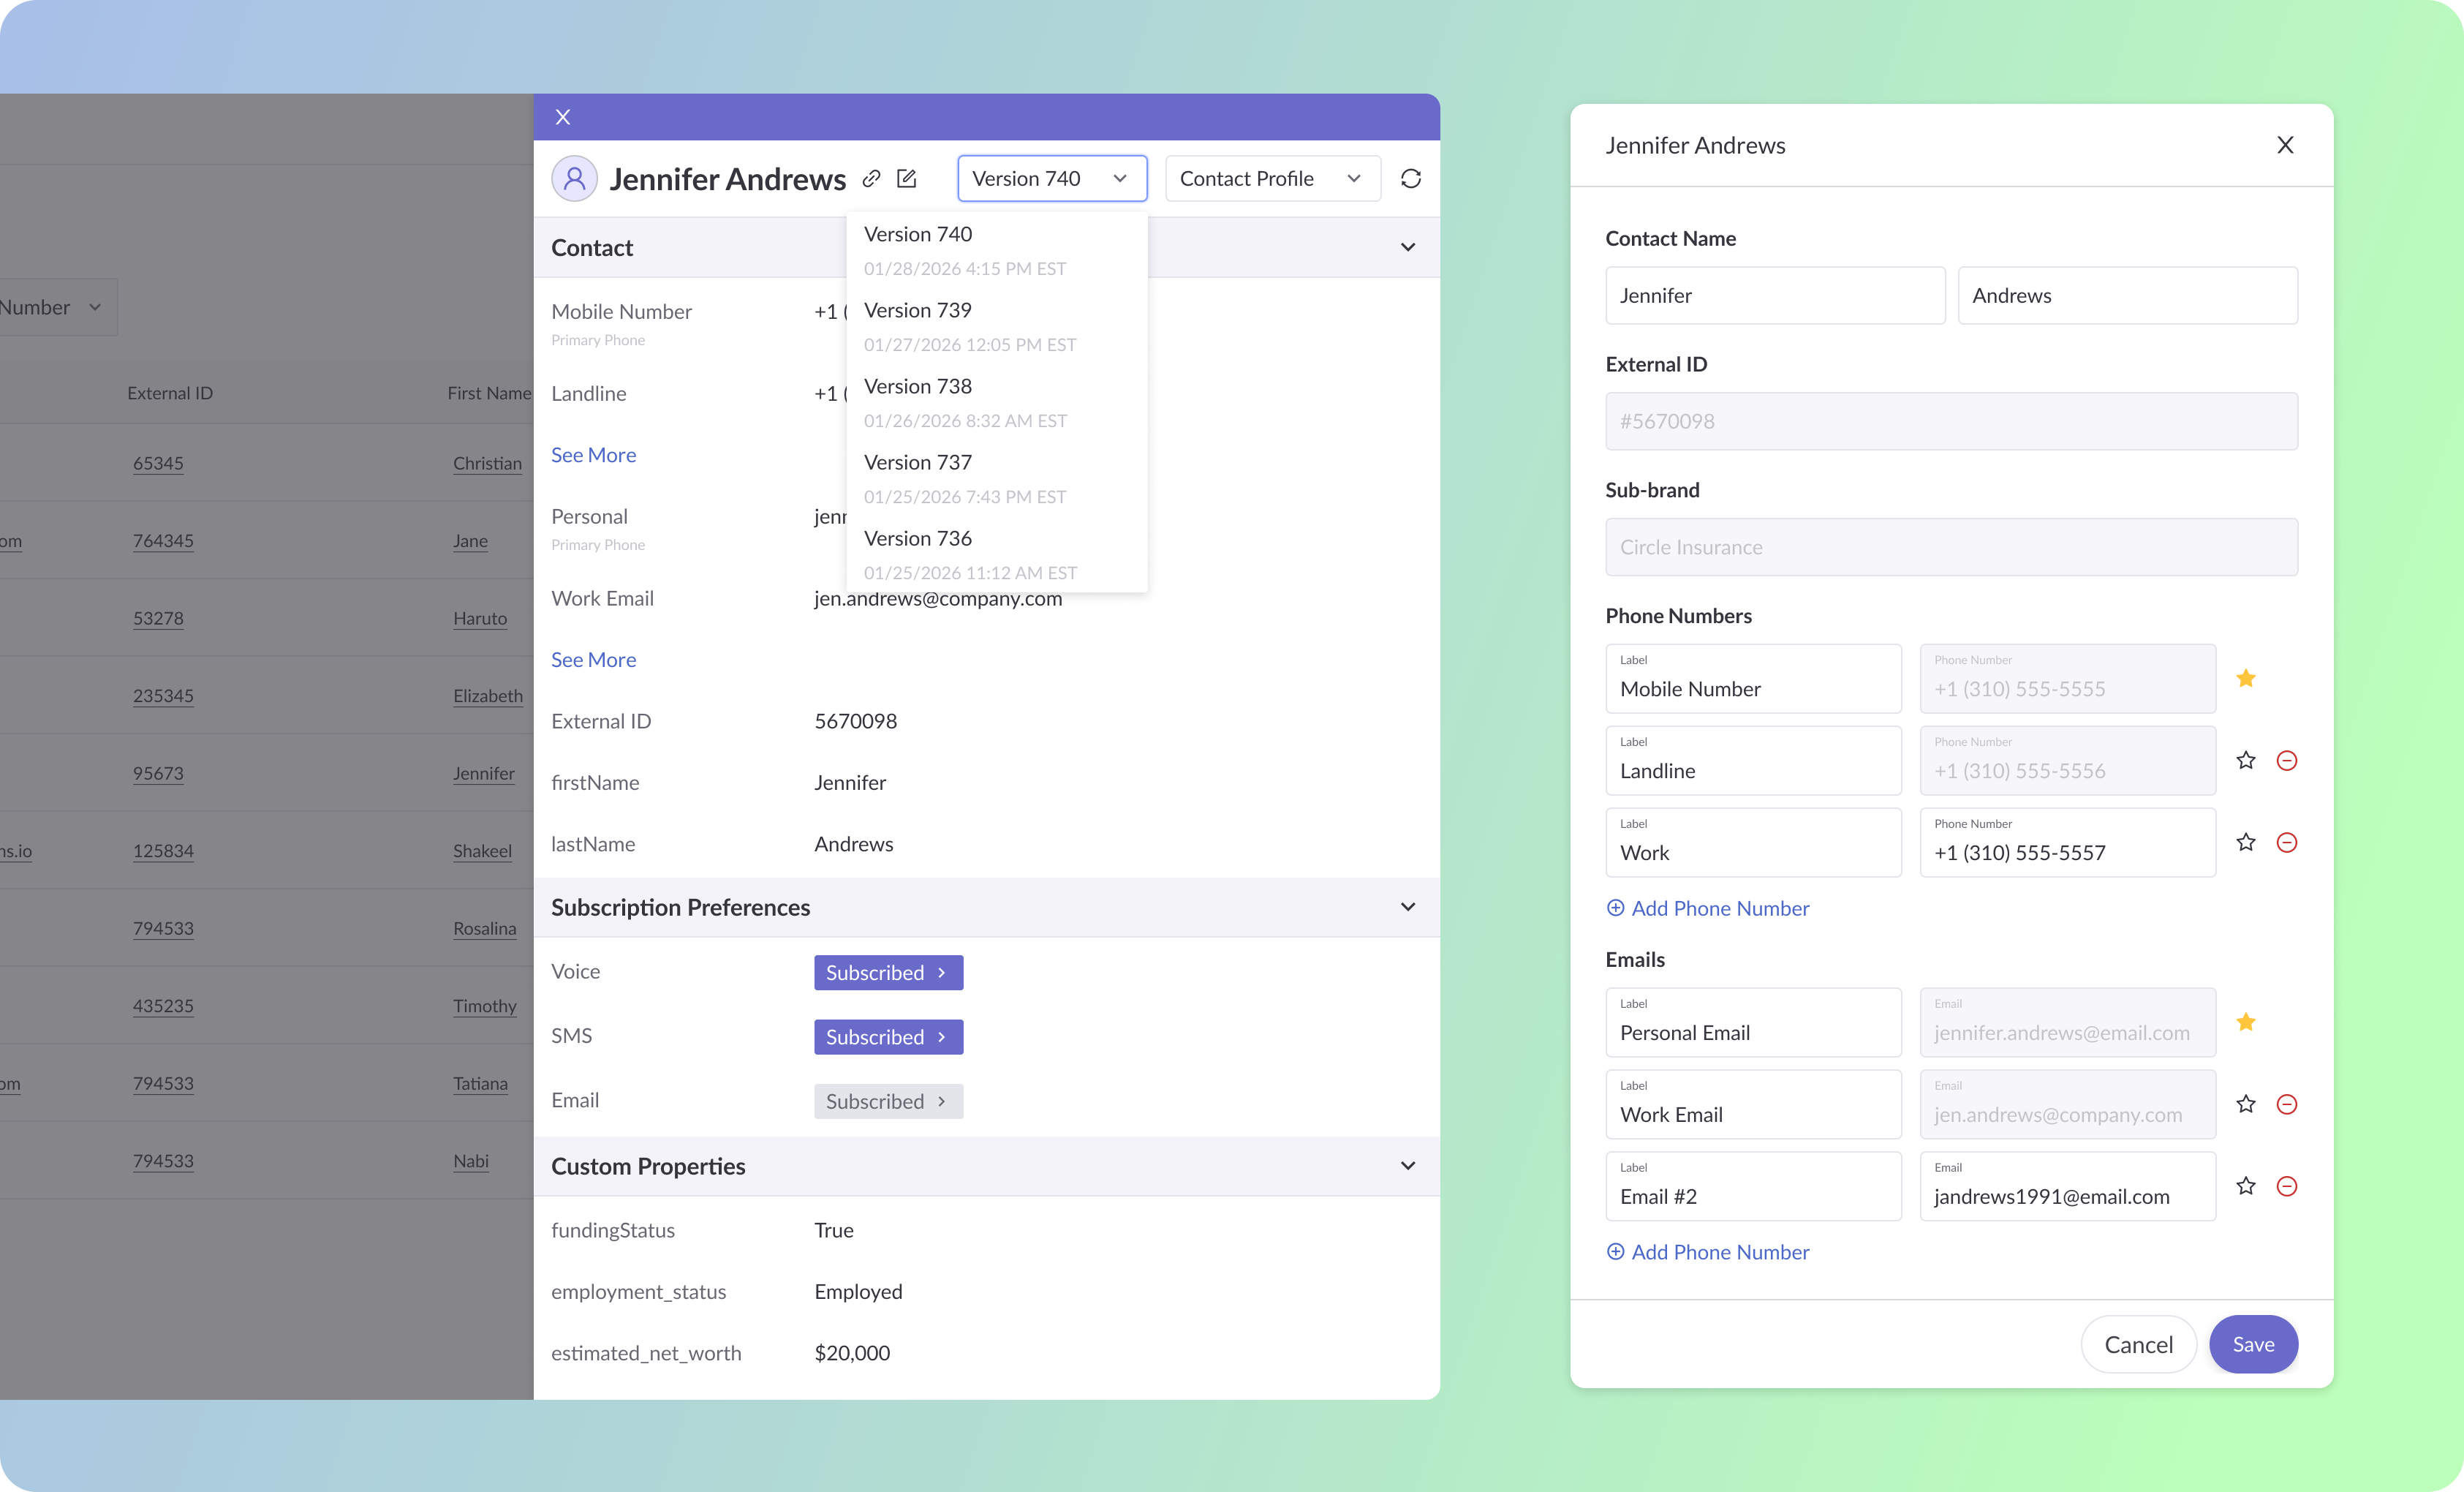Screen dimensions: 2464x1492
Task: Click the copy link icon beside Jennifer Andrews
Action: pyautogui.click(x=871, y=178)
